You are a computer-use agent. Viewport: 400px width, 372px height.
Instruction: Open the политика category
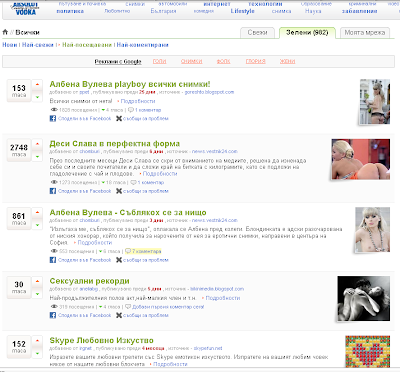pos(70,11)
